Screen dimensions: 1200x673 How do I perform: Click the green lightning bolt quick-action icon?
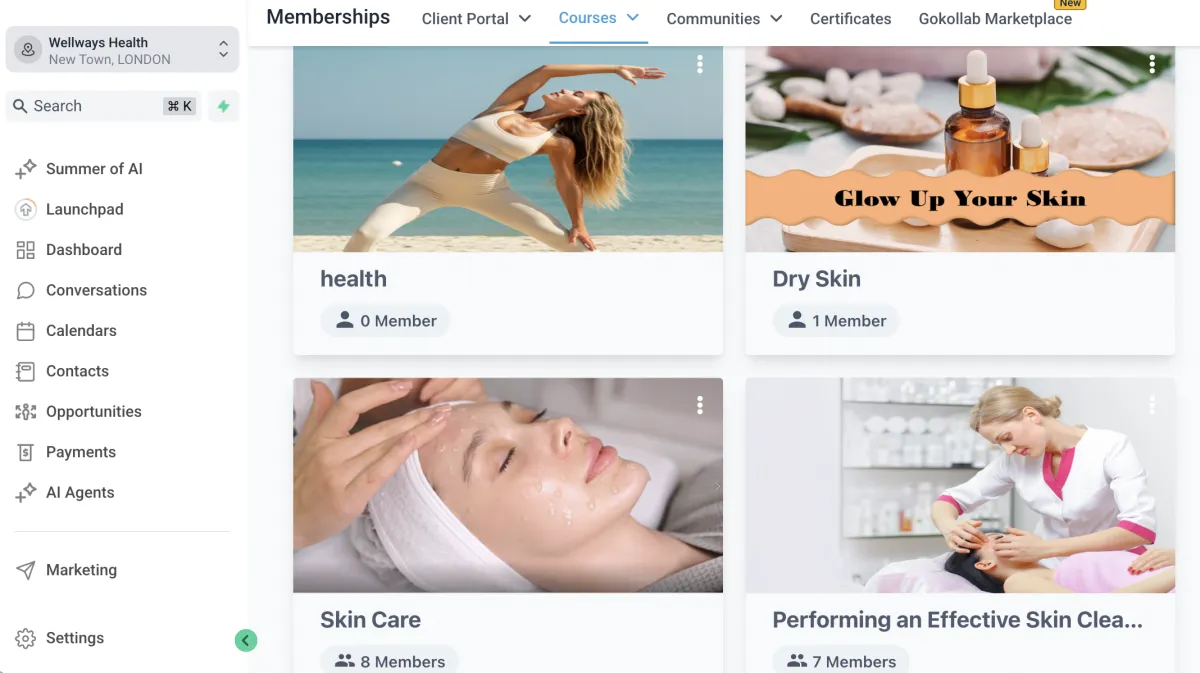pyautogui.click(x=223, y=106)
